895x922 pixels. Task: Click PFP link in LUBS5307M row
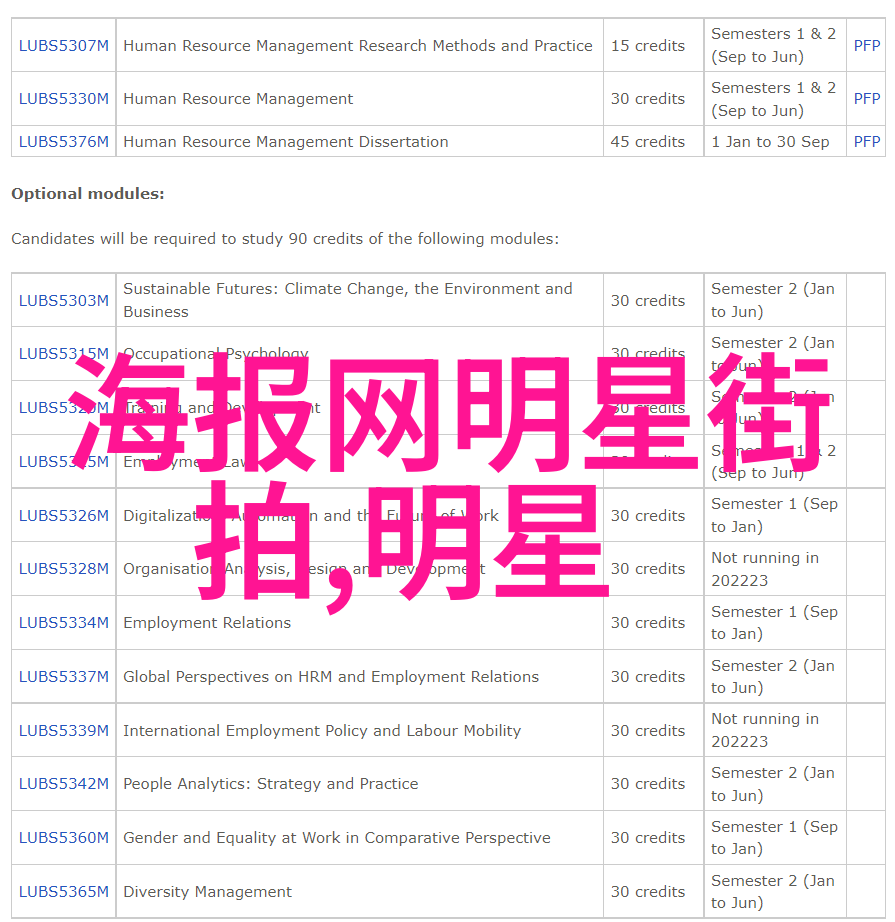coord(867,46)
